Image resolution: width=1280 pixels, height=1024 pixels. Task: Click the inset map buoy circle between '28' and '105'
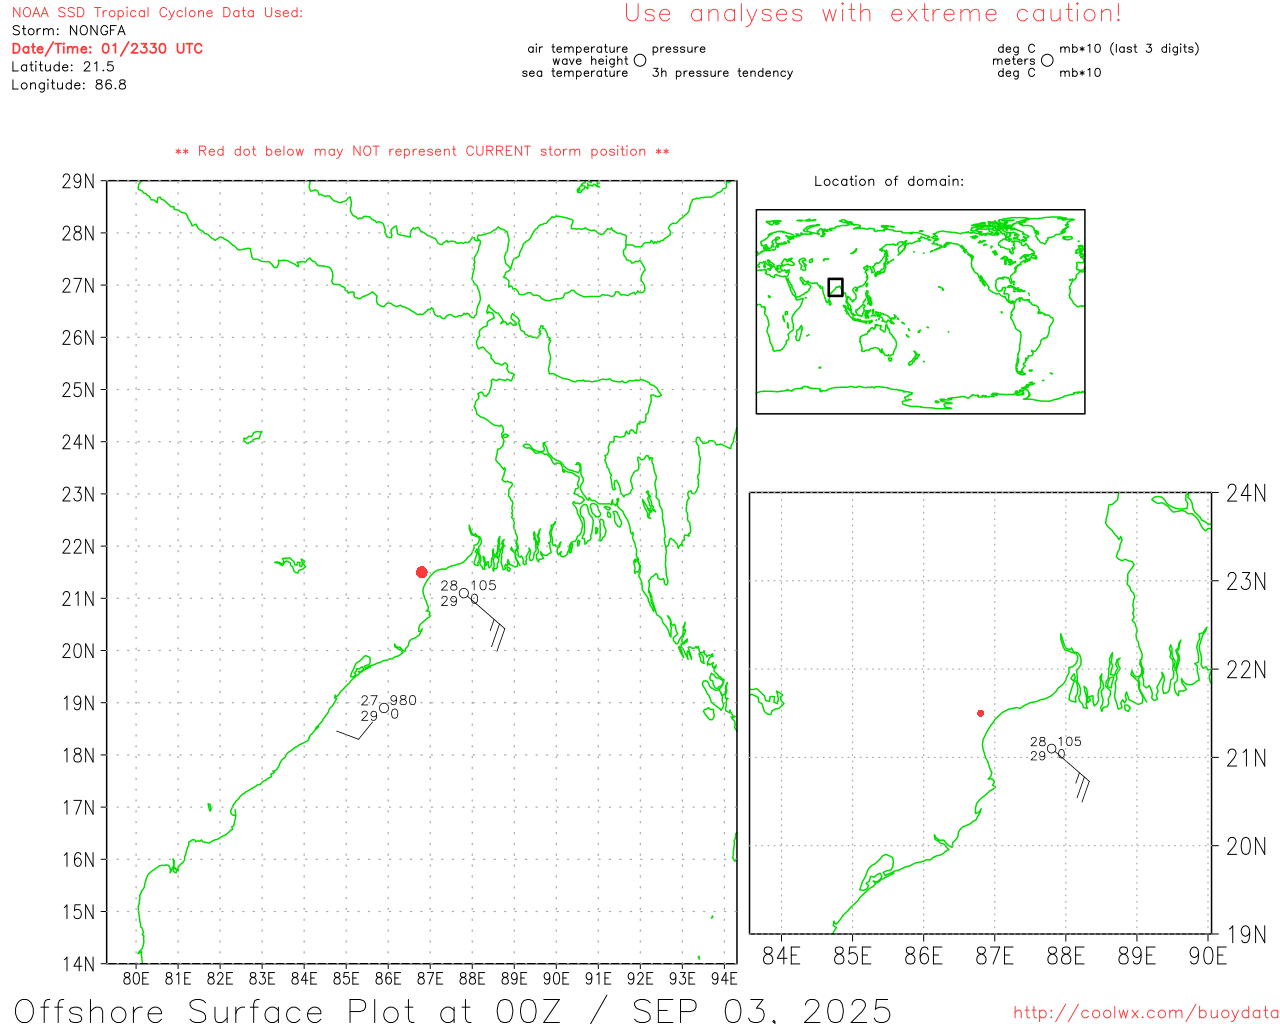1051,748
